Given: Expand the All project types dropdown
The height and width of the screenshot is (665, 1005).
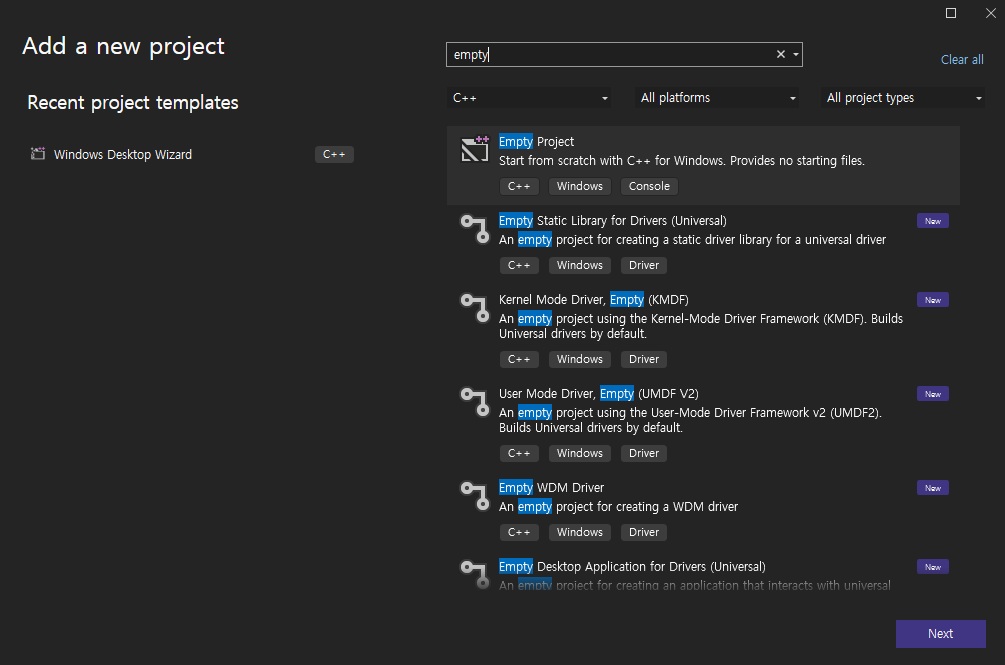Looking at the screenshot, I should click(904, 98).
